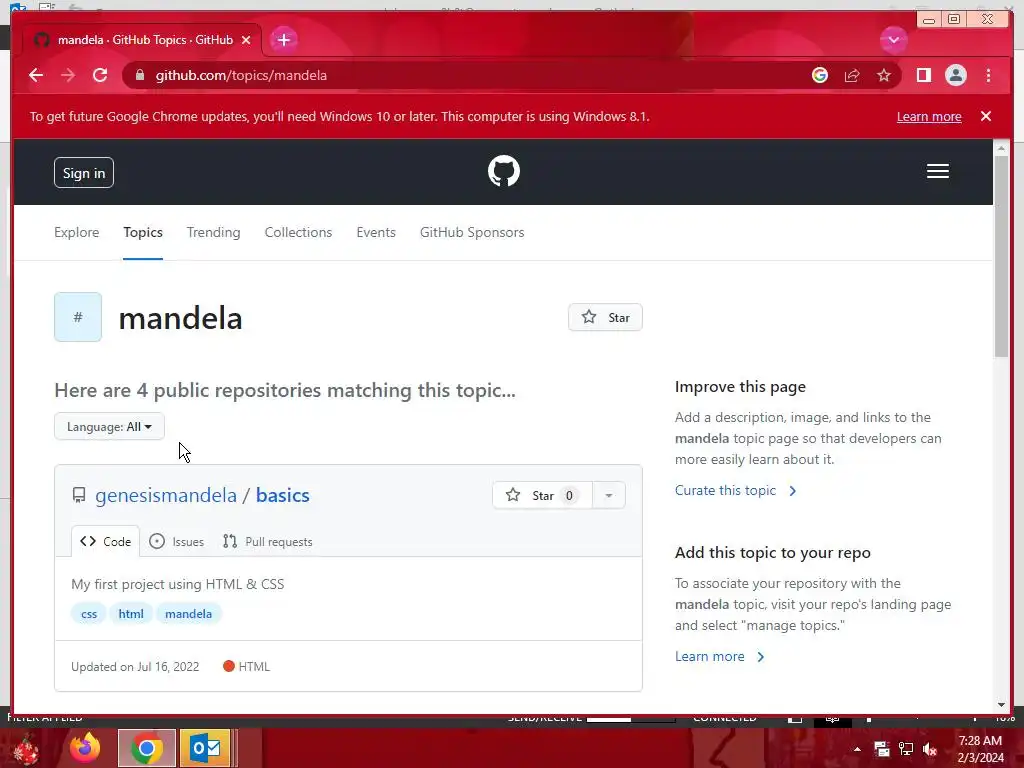Show hidden system tray icons

coord(857,749)
